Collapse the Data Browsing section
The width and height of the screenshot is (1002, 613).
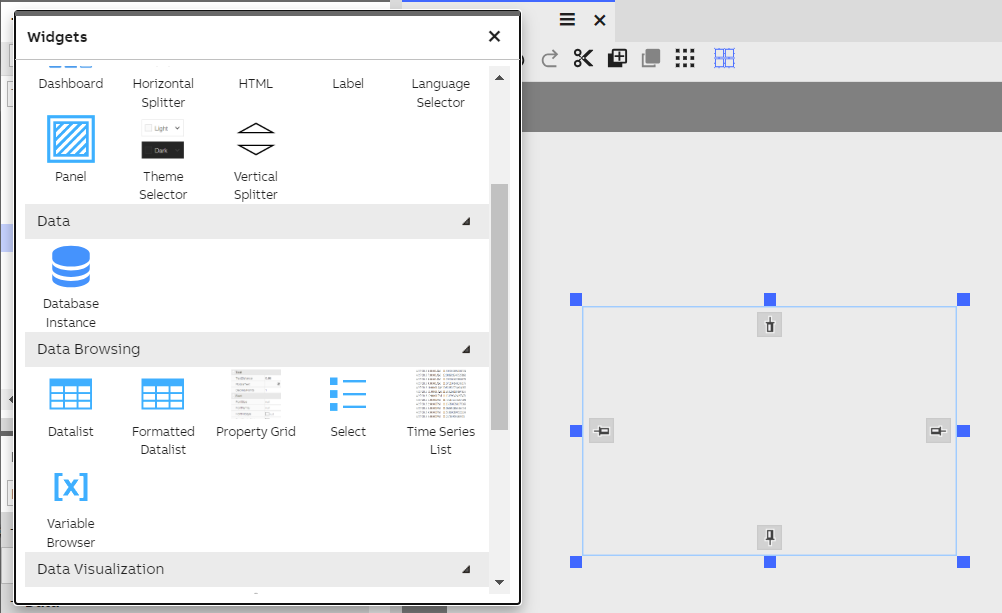(465, 349)
